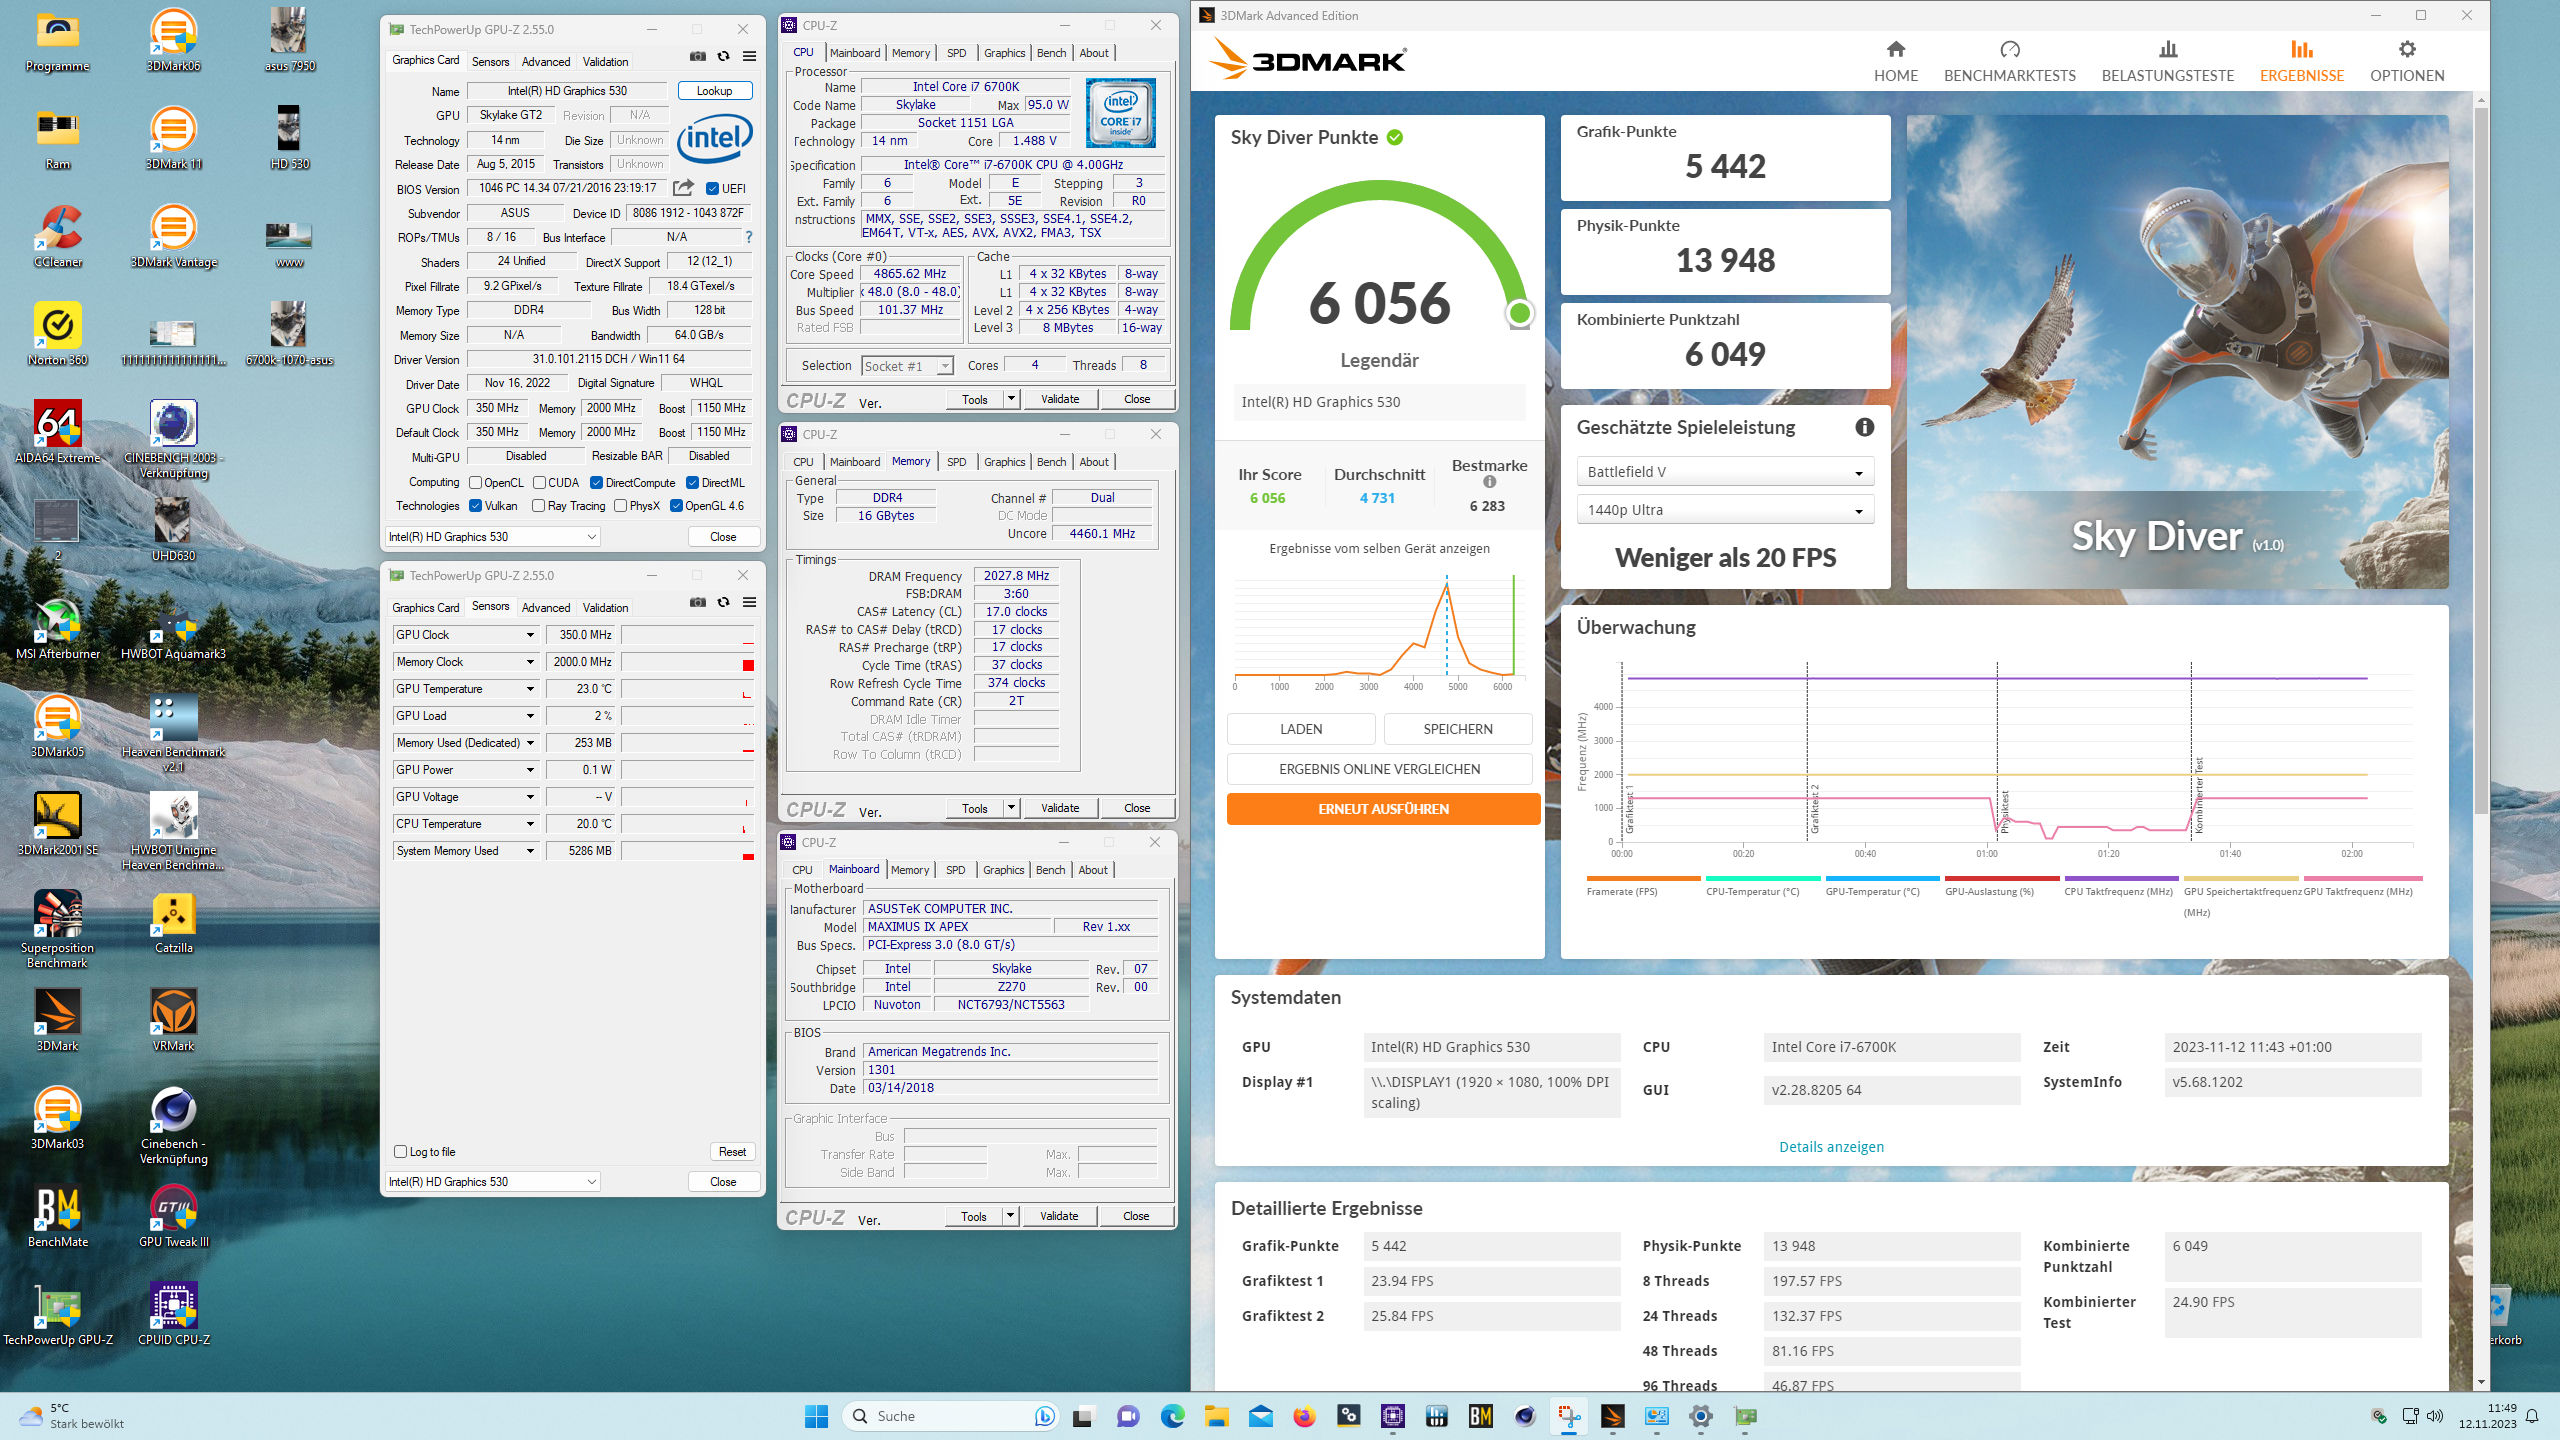Click the Lookup button in GPU-Z
The image size is (2560, 1440).
714,91
